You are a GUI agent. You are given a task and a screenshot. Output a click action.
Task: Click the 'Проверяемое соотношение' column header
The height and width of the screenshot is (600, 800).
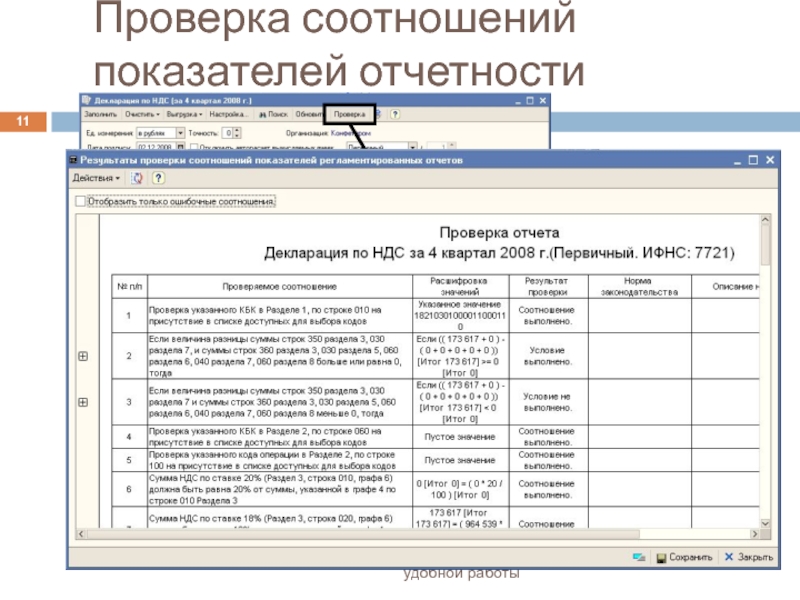[x=280, y=287]
